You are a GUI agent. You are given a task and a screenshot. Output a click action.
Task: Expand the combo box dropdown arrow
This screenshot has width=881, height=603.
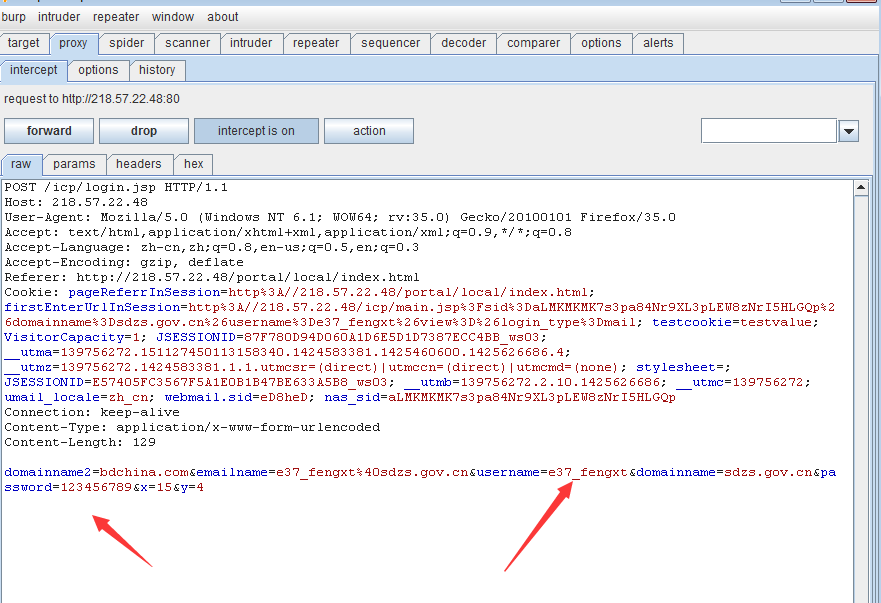pos(848,131)
